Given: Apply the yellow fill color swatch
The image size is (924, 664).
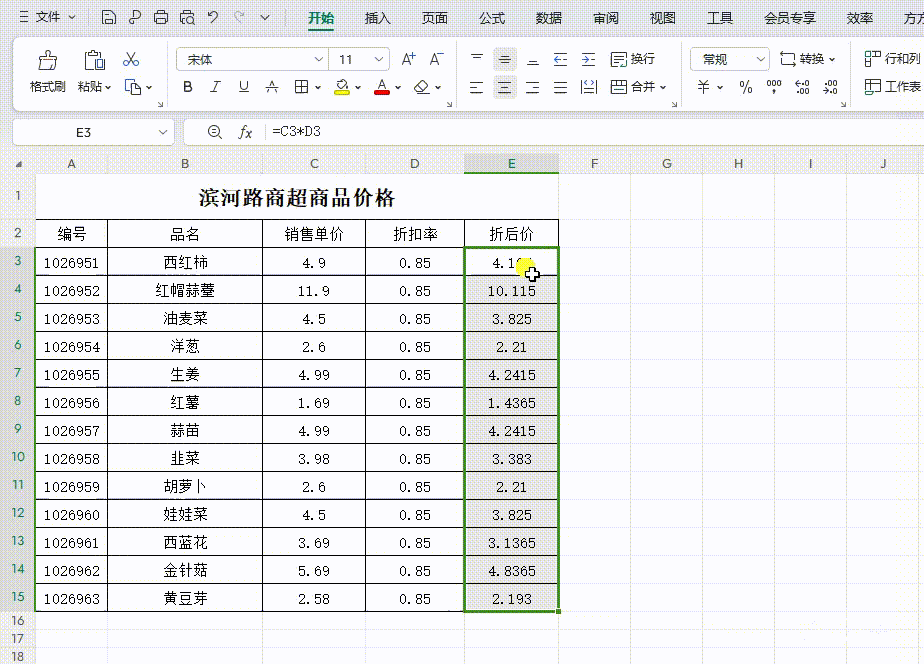Looking at the screenshot, I should pos(342,87).
